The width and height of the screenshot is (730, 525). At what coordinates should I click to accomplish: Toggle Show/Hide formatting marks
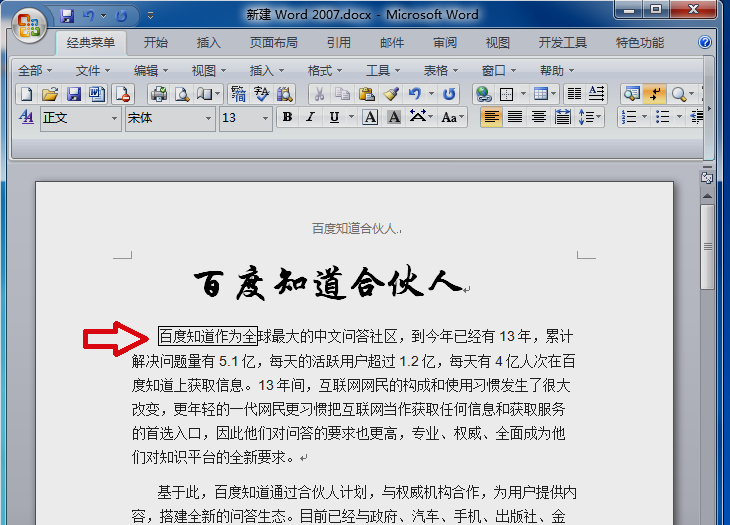[655, 94]
